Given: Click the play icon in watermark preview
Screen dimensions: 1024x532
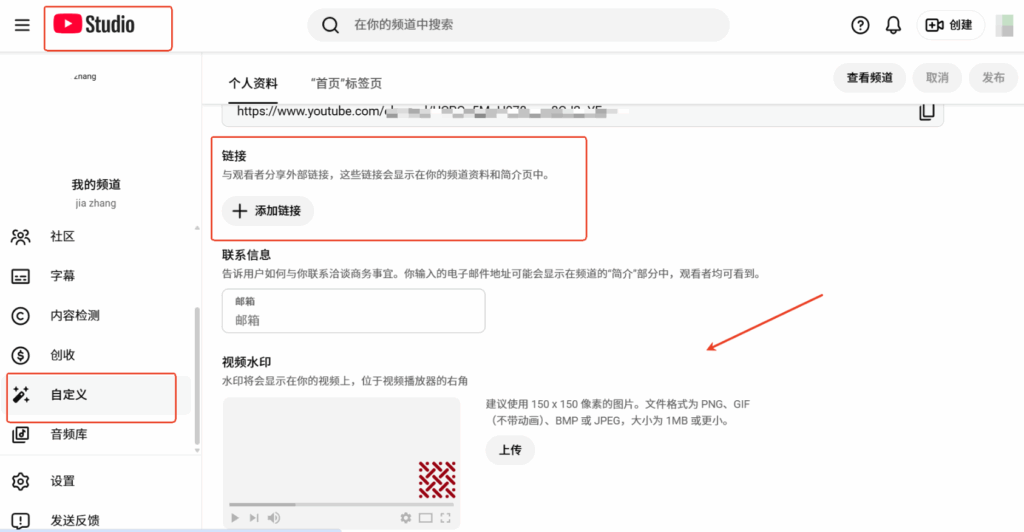Looking at the screenshot, I should [235, 517].
